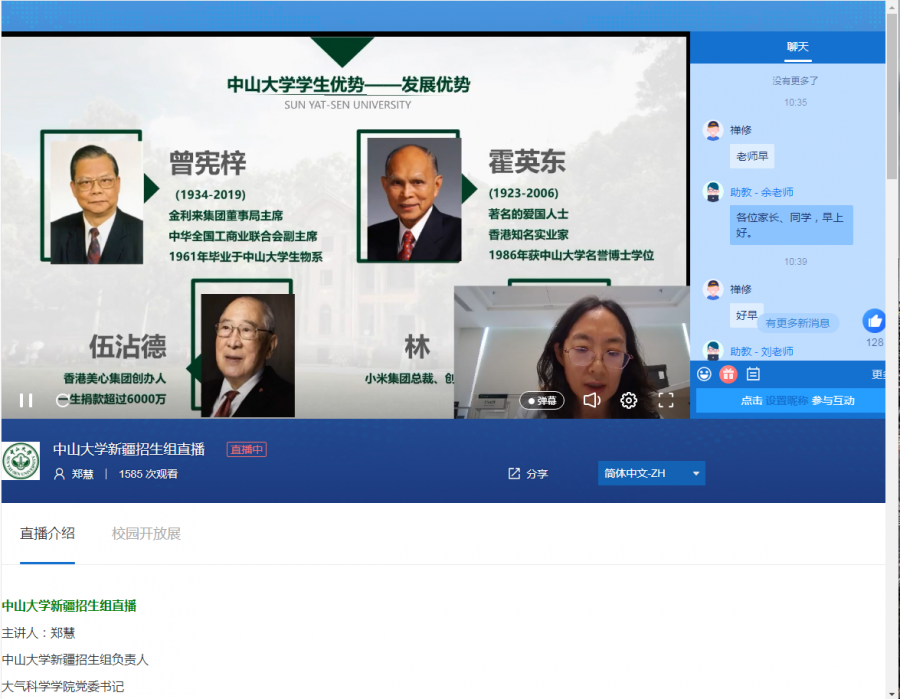Click 有更多新消息 new messages notice
900x699 pixels.
797,323
